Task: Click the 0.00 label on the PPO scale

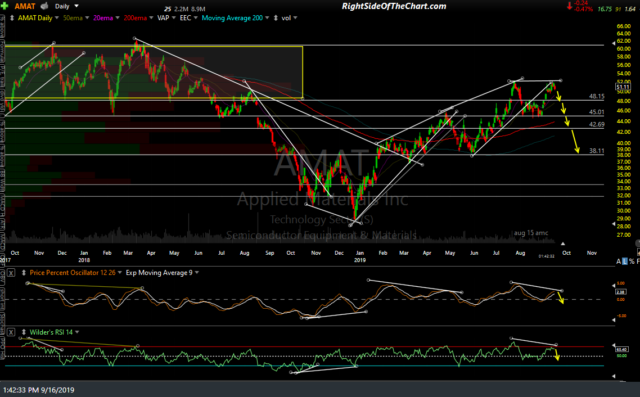Action: tap(620, 299)
